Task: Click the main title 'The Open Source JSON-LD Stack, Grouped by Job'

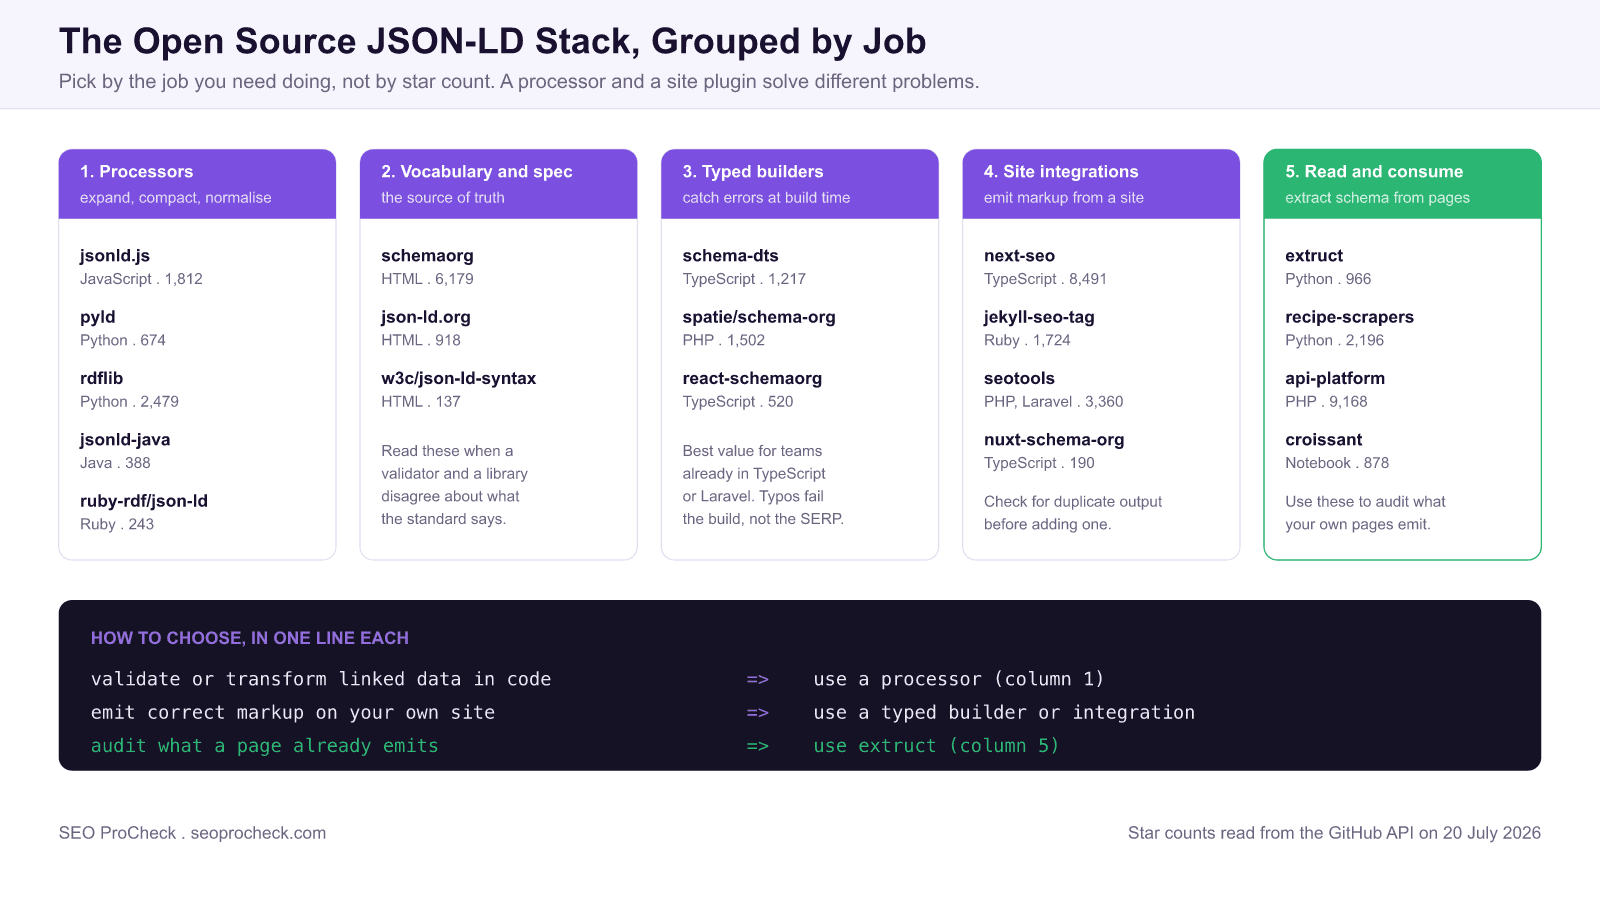Action: 492,41
